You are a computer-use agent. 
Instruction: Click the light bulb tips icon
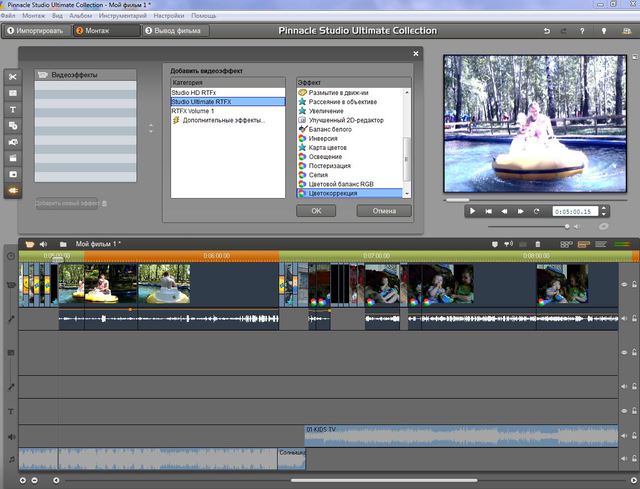point(604,31)
